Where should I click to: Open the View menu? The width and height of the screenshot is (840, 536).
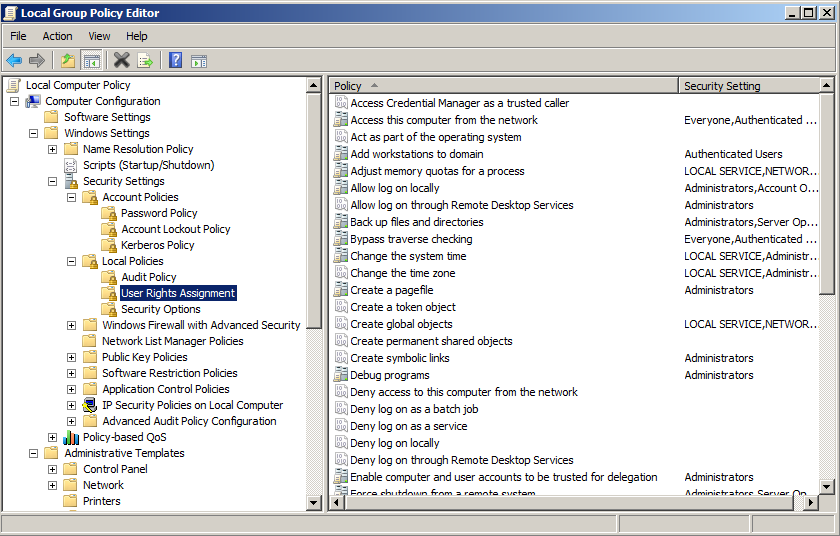point(99,36)
